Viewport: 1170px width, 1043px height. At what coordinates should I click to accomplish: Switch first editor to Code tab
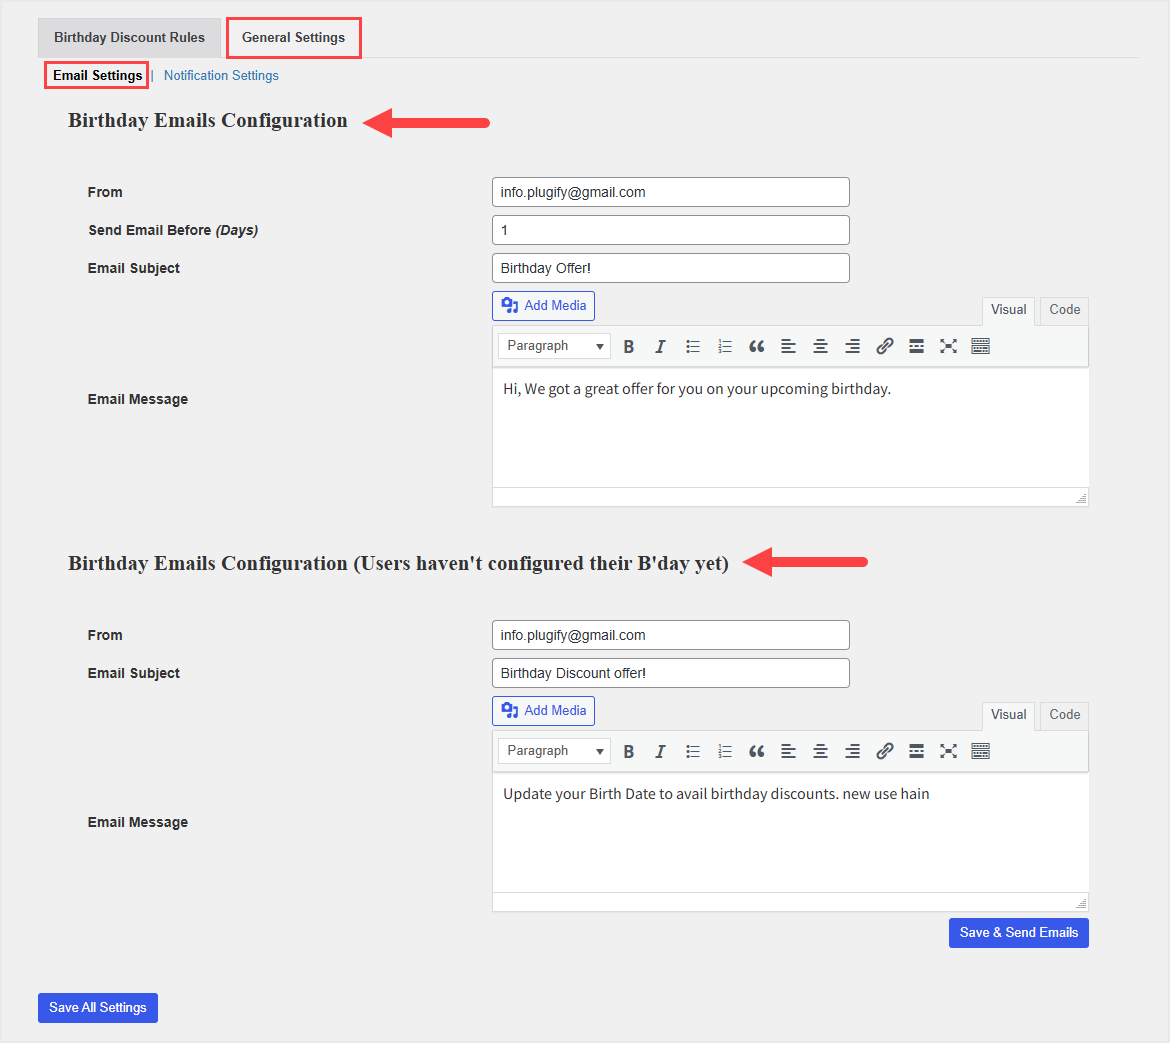pos(1064,310)
